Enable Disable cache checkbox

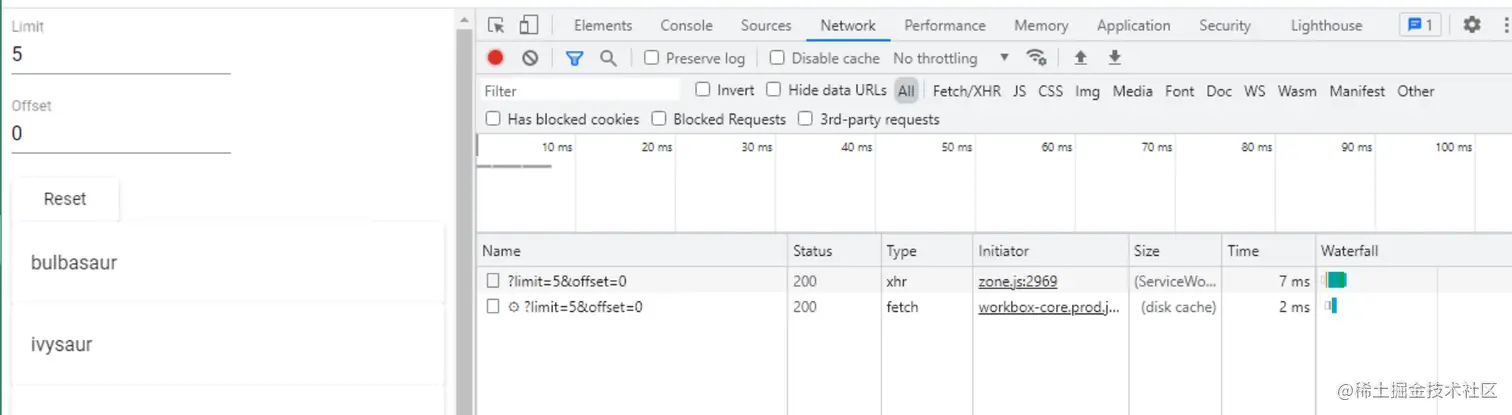tap(777, 58)
